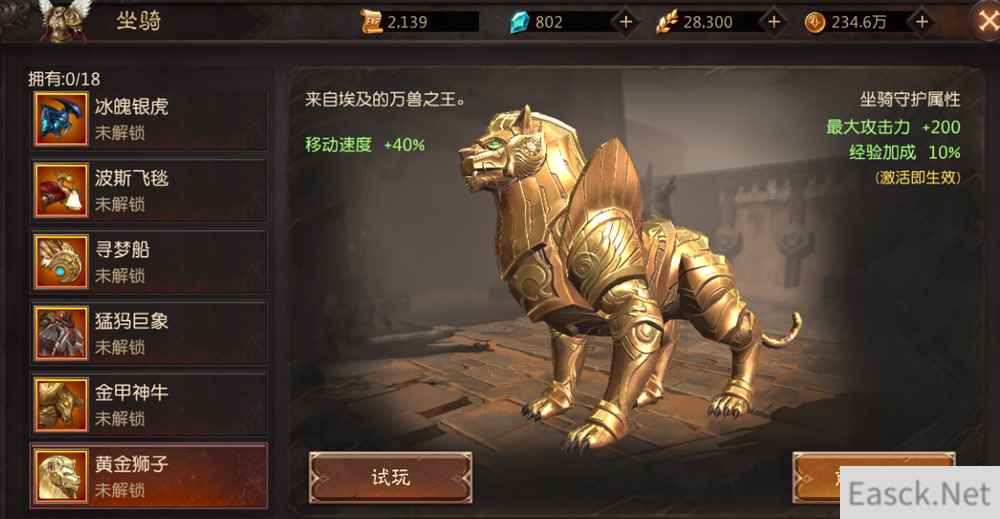
Task: Click the scroll currency icon
Action: pyautogui.click(x=371, y=22)
